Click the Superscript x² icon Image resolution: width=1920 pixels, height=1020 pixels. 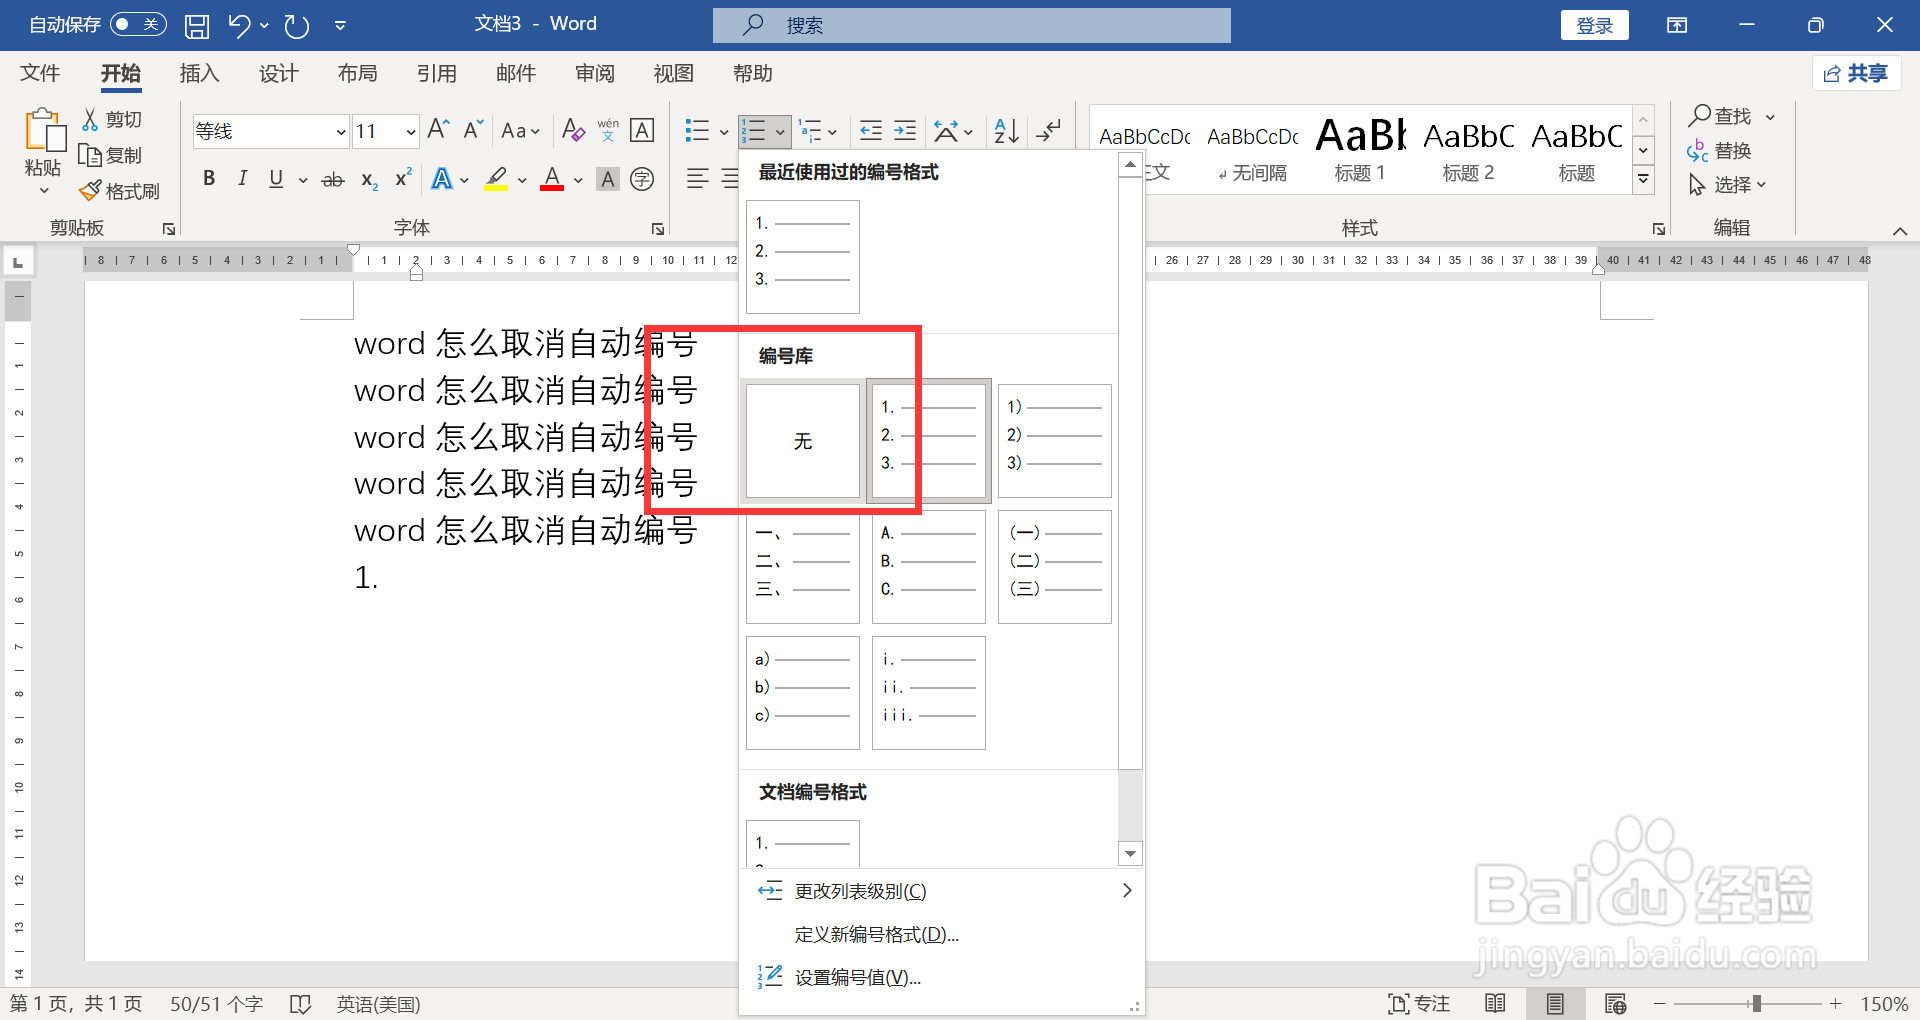(403, 179)
